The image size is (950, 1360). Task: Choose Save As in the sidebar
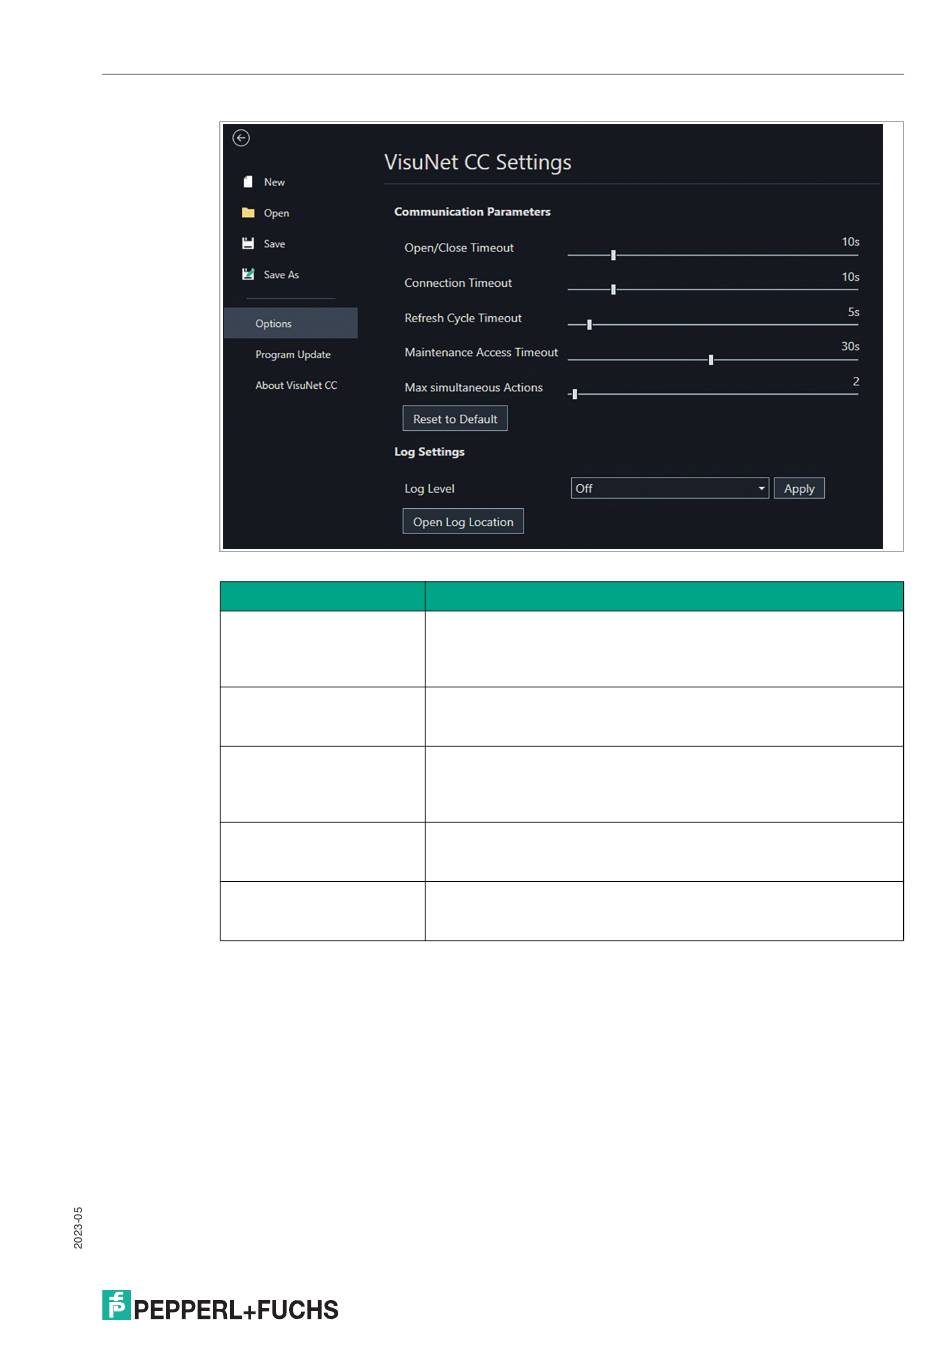coord(281,275)
